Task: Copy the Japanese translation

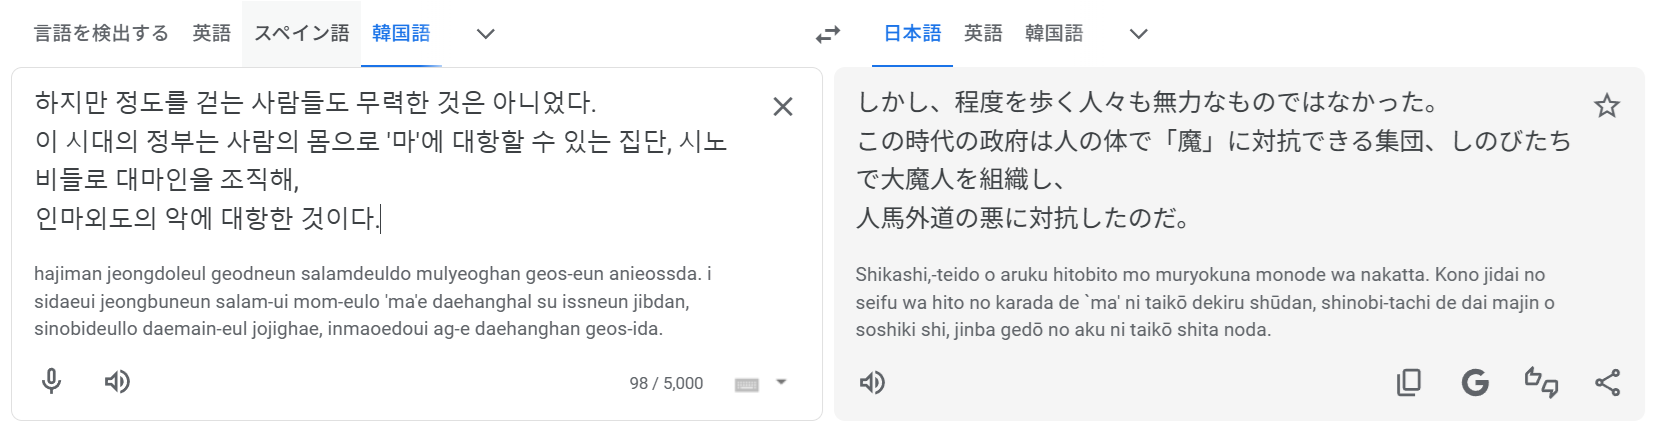Action: (x=1408, y=382)
